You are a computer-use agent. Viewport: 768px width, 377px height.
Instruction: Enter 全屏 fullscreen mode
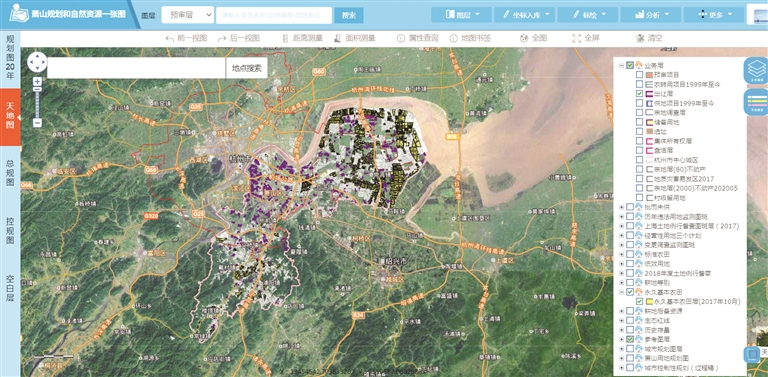coord(586,38)
